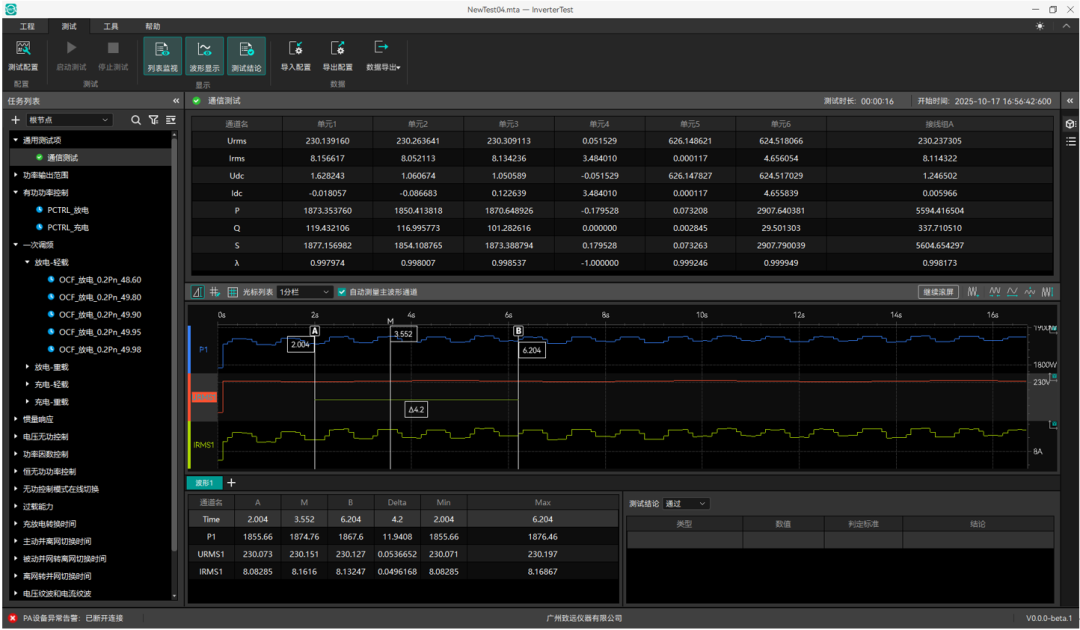Switch to the 工程 ribbon tab
1080x630 pixels.
(27, 26)
